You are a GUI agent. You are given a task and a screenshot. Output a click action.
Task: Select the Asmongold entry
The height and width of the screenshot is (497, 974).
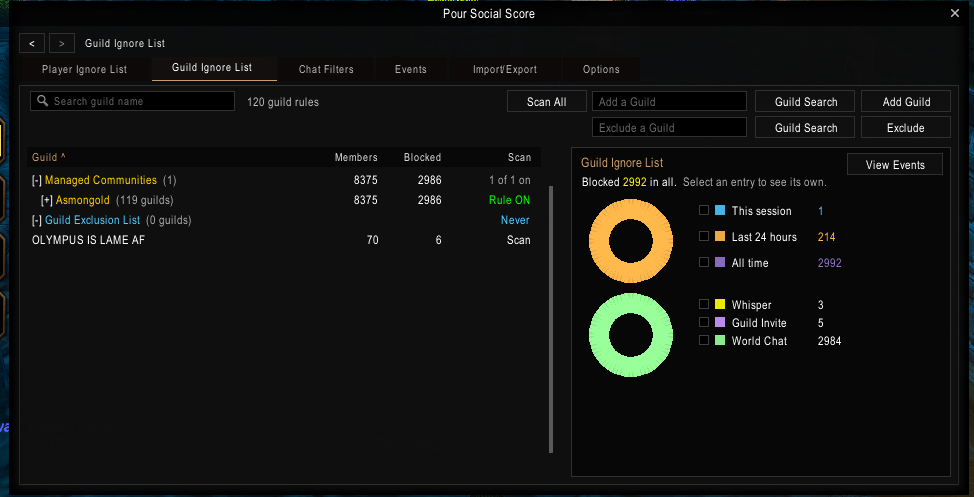pyautogui.click(x=83, y=200)
